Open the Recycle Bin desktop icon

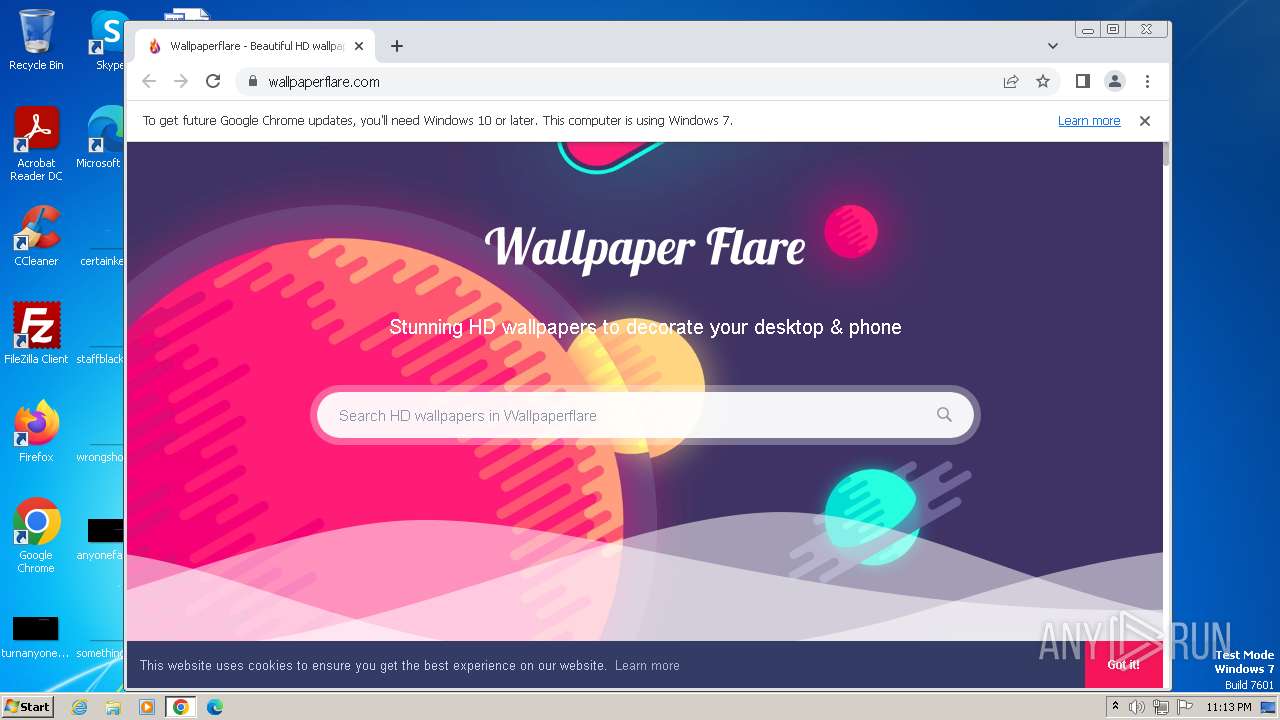[36, 40]
